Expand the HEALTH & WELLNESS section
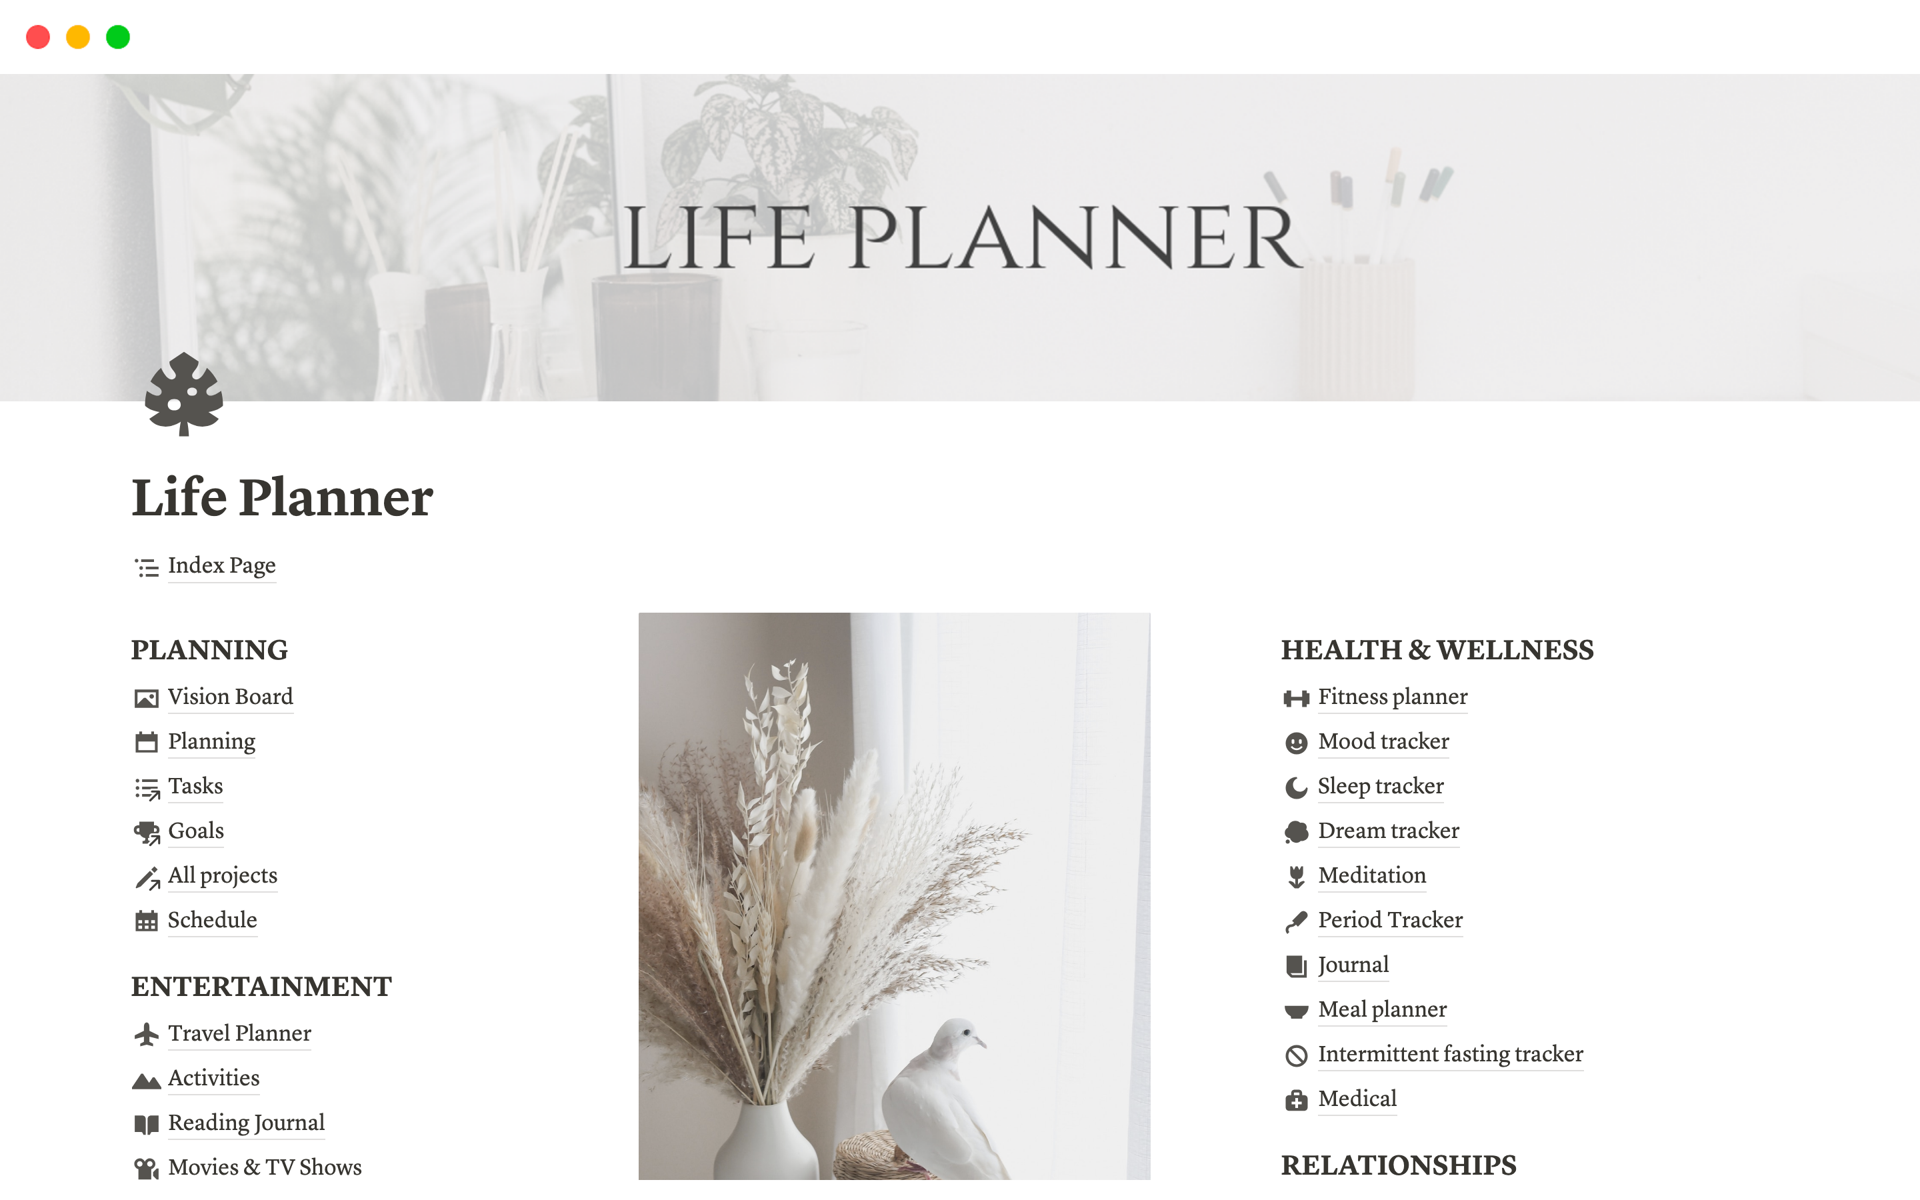Viewport: 1920px width, 1200px height. coord(1440,650)
